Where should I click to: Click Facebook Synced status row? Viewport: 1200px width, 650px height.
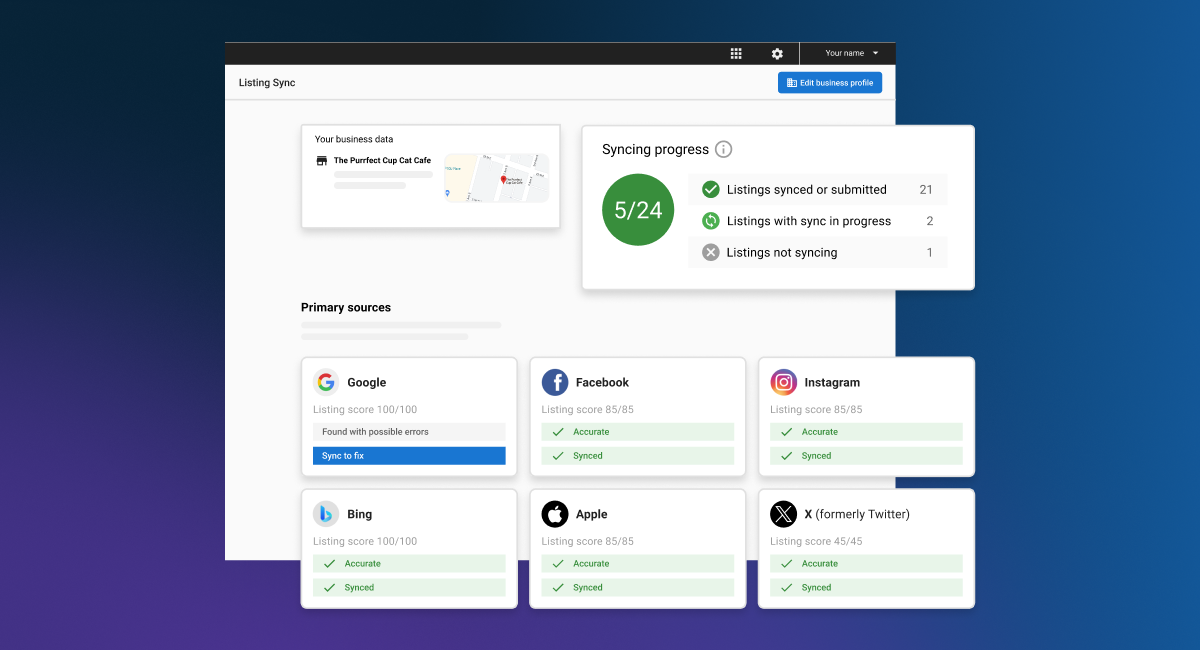[x=638, y=456]
